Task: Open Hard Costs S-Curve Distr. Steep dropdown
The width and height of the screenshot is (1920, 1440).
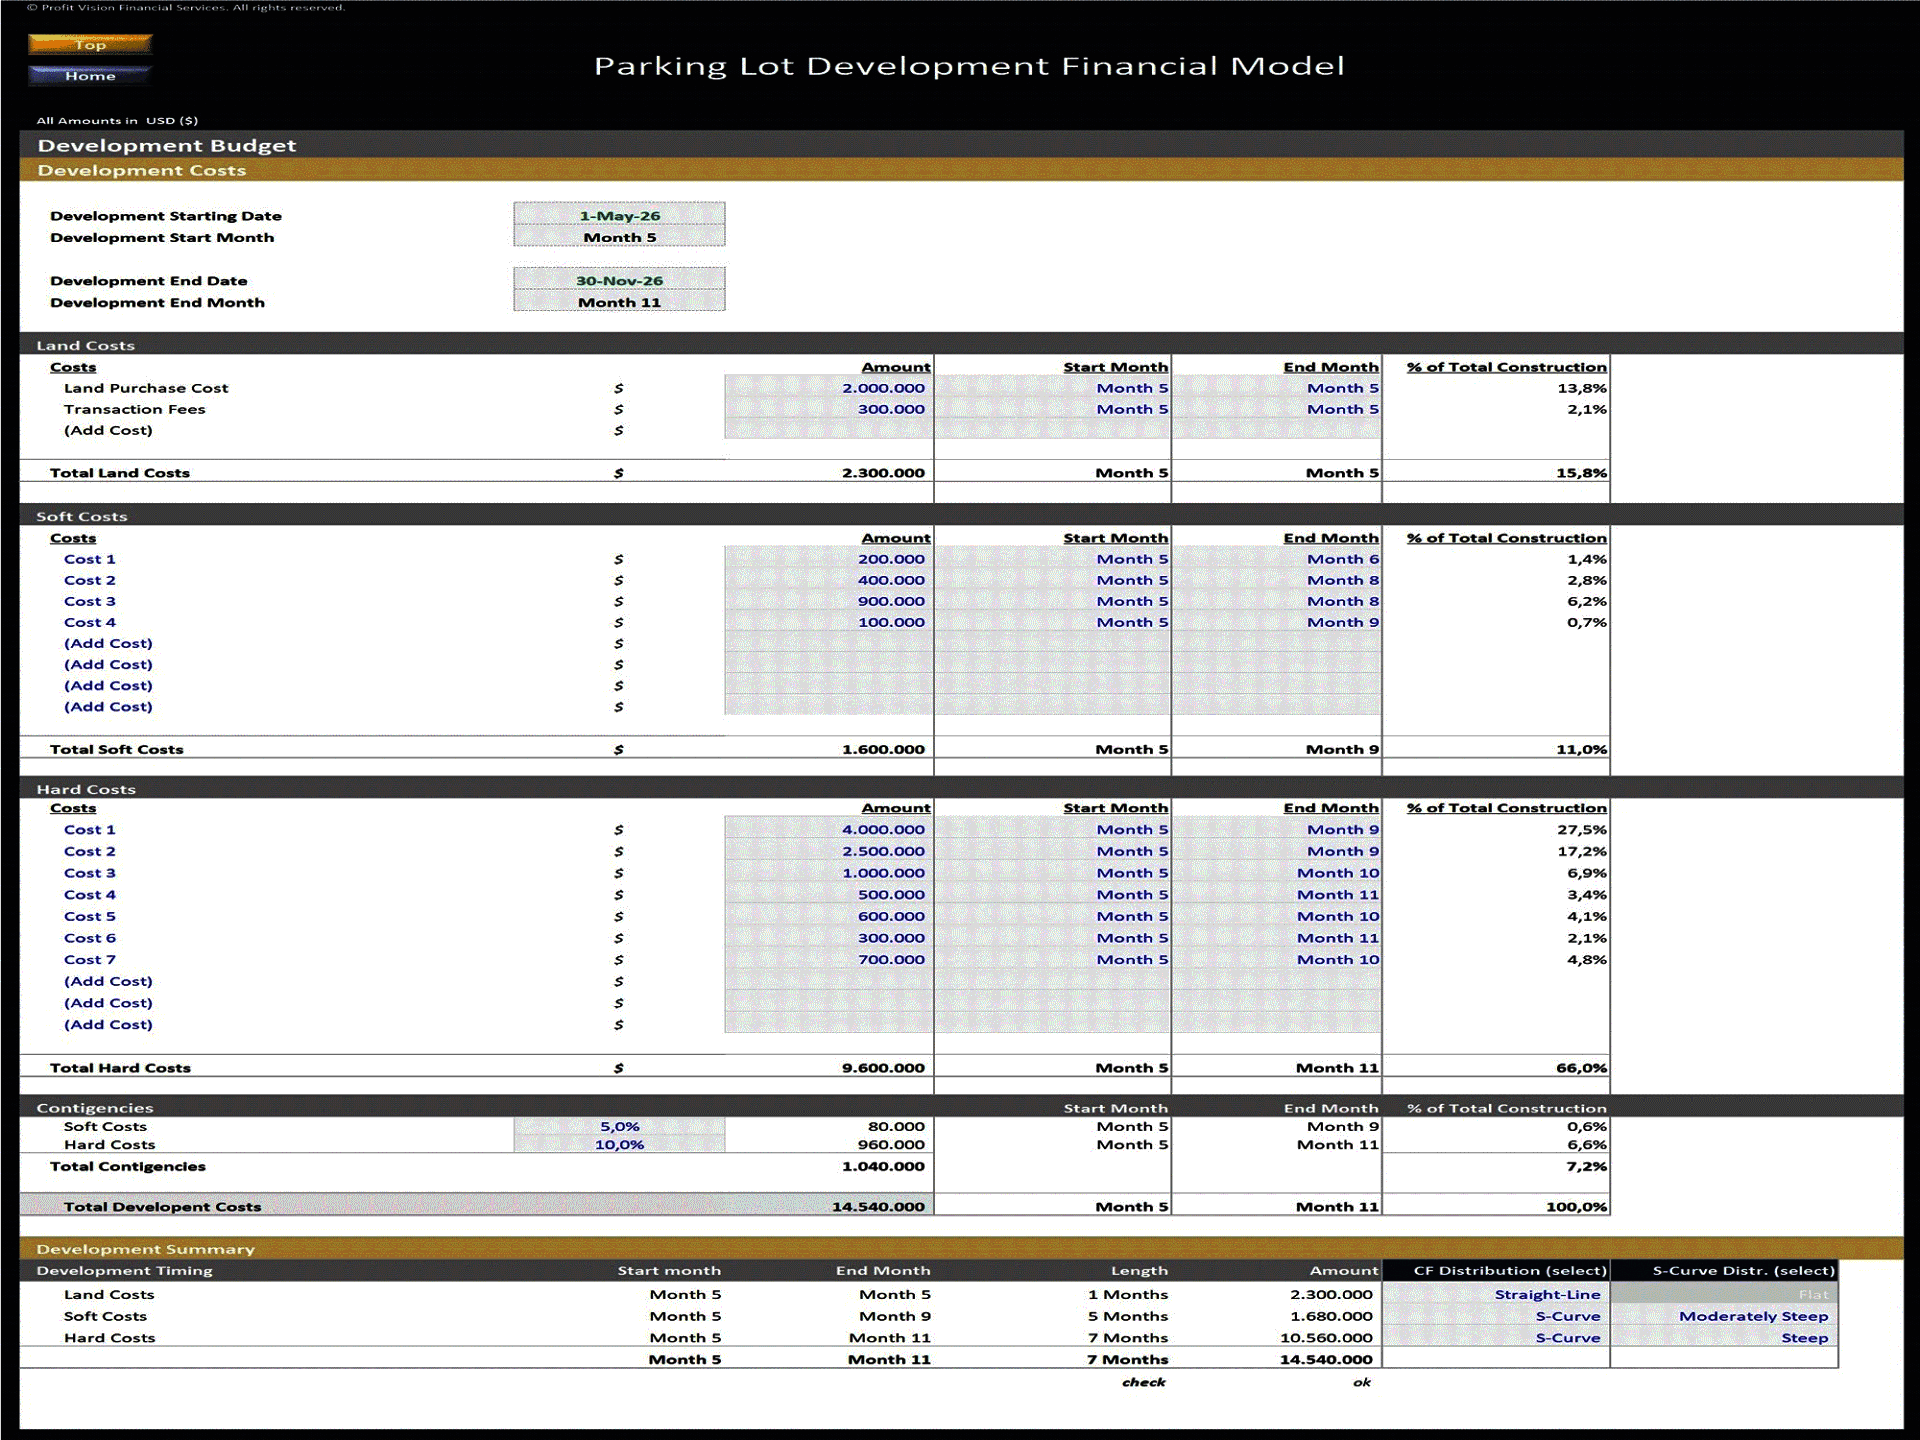Action: tap(1725, 1337)
